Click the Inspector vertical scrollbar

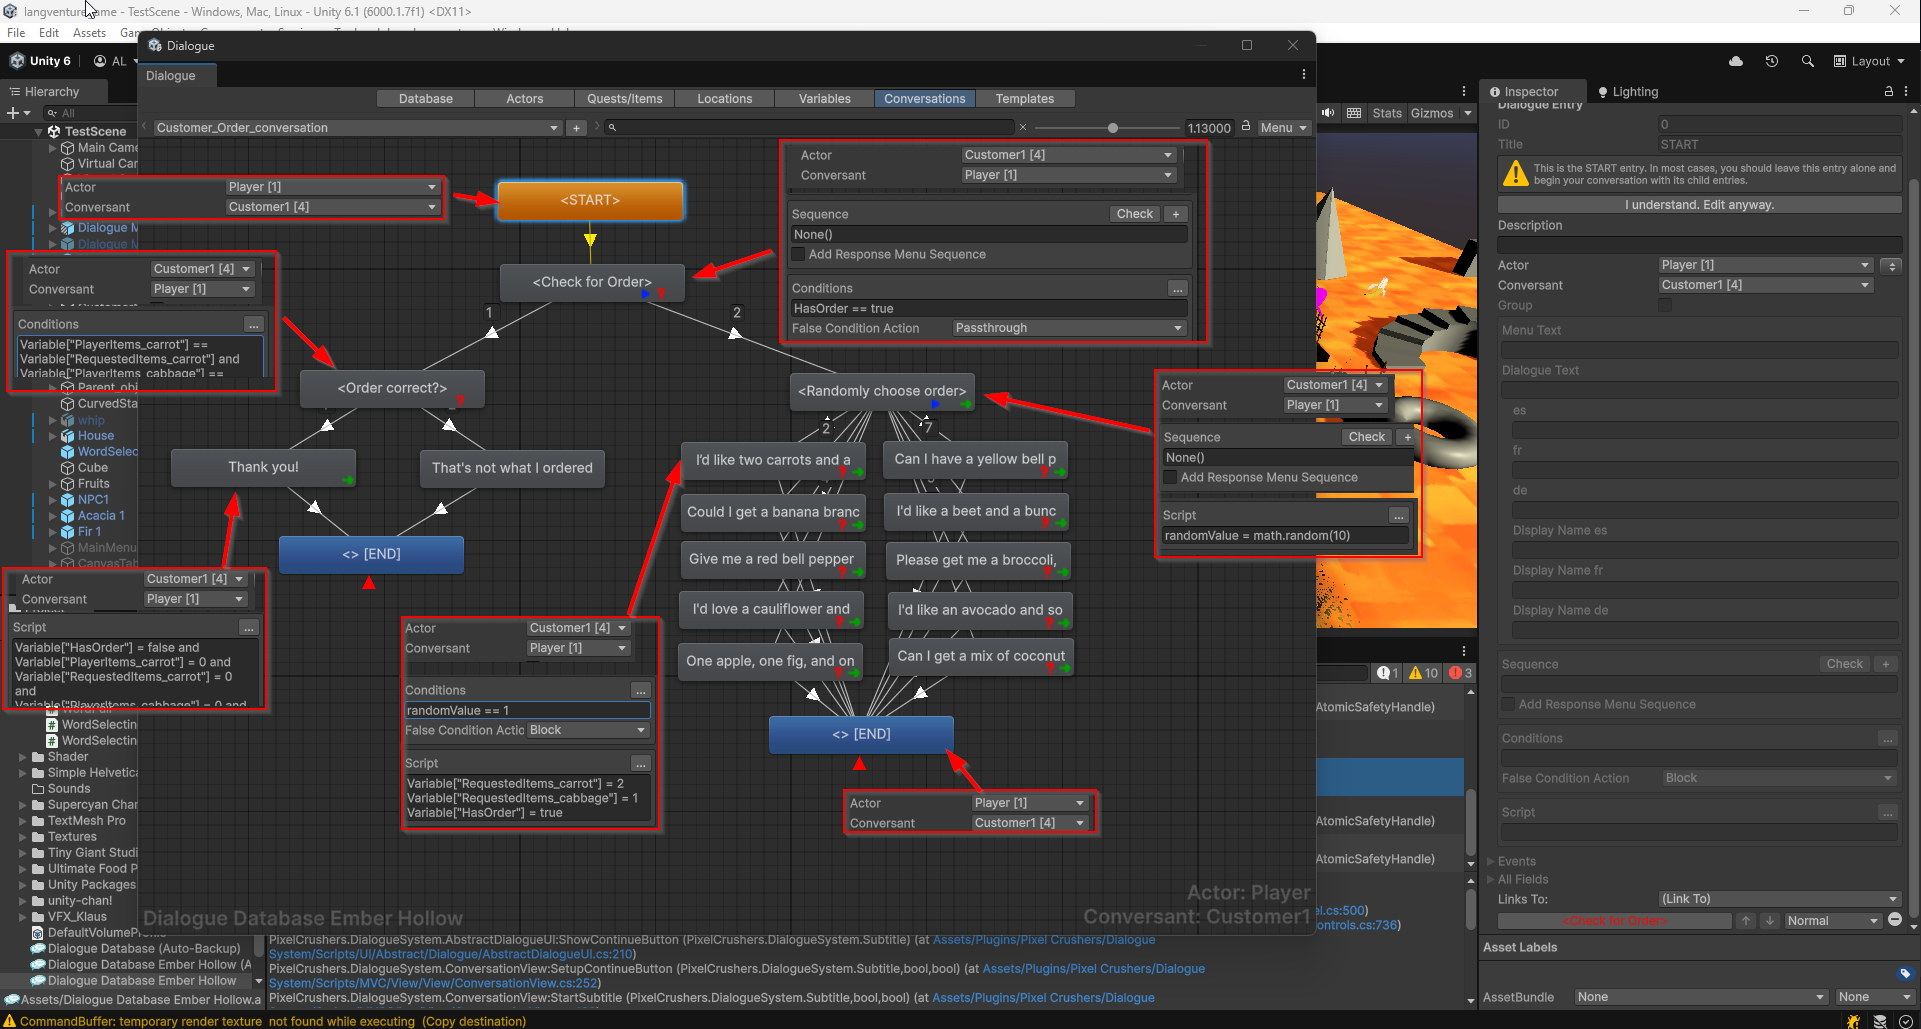point(1914,550)
